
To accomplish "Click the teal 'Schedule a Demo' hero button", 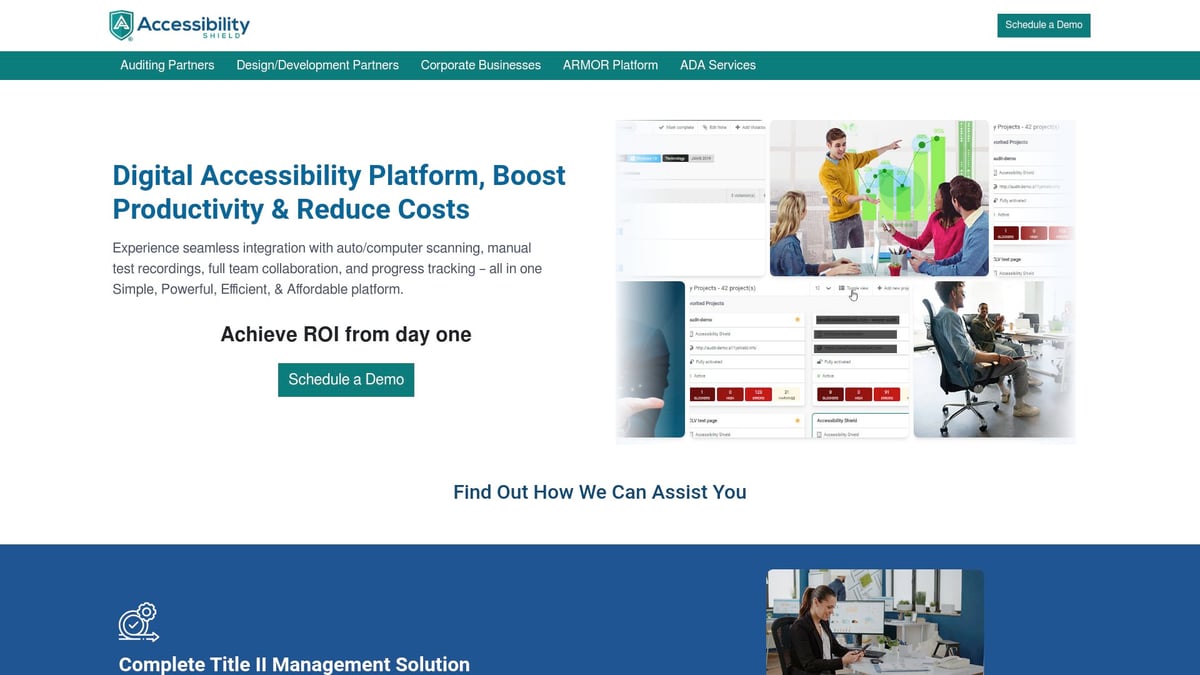I will click(346, 380).
